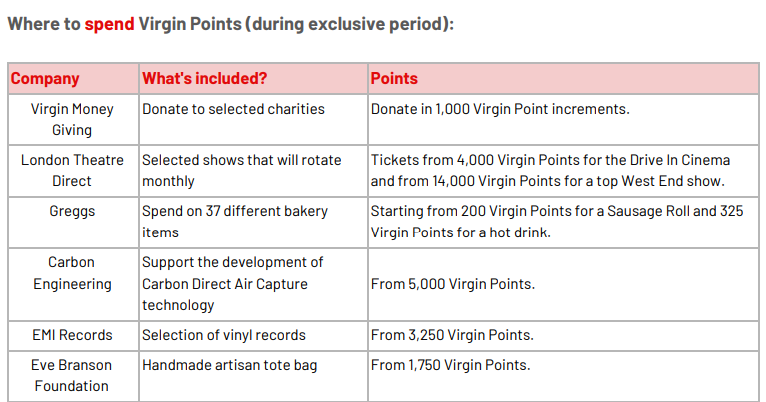The image size is (766, 402).
Task: Click 'Spend on 37 different bakery items'
Action: point(234,222)
